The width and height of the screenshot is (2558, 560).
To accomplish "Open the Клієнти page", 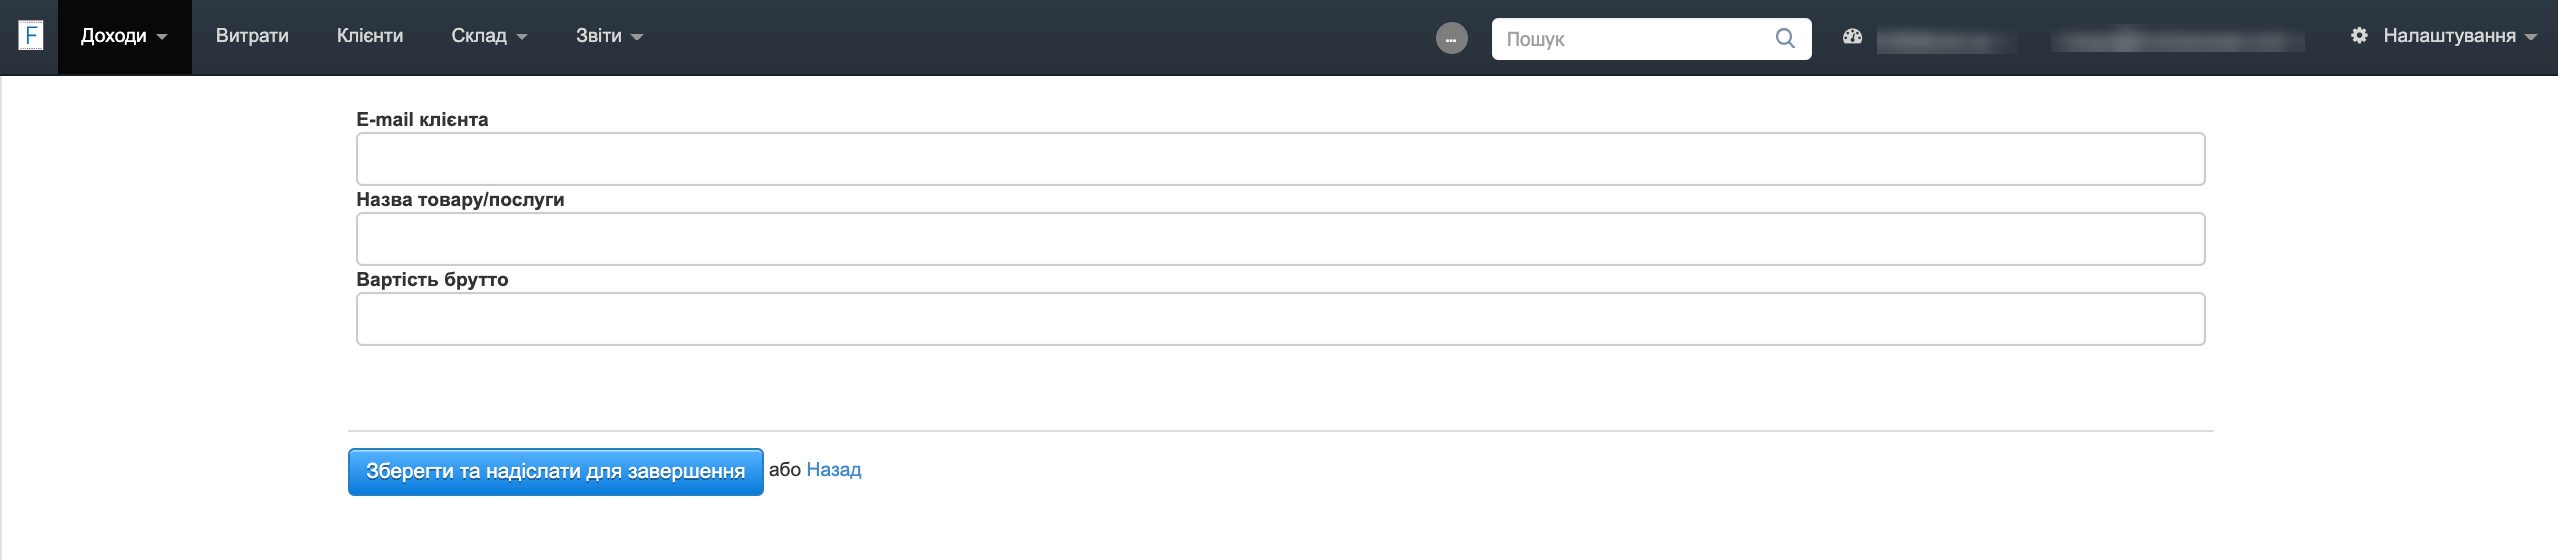I will [x=370, y=36].
